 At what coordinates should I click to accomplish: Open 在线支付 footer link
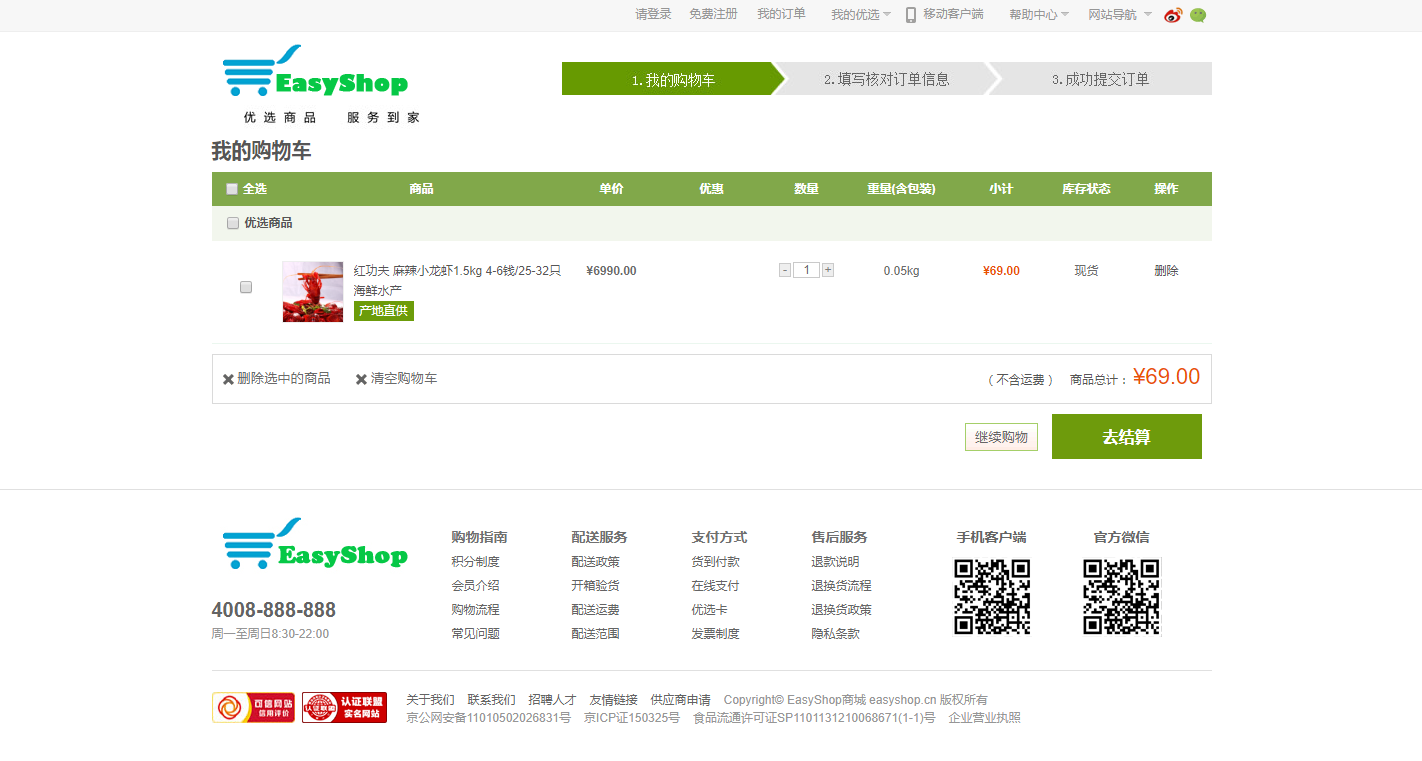pyautogui.click(x=715, y=586)
